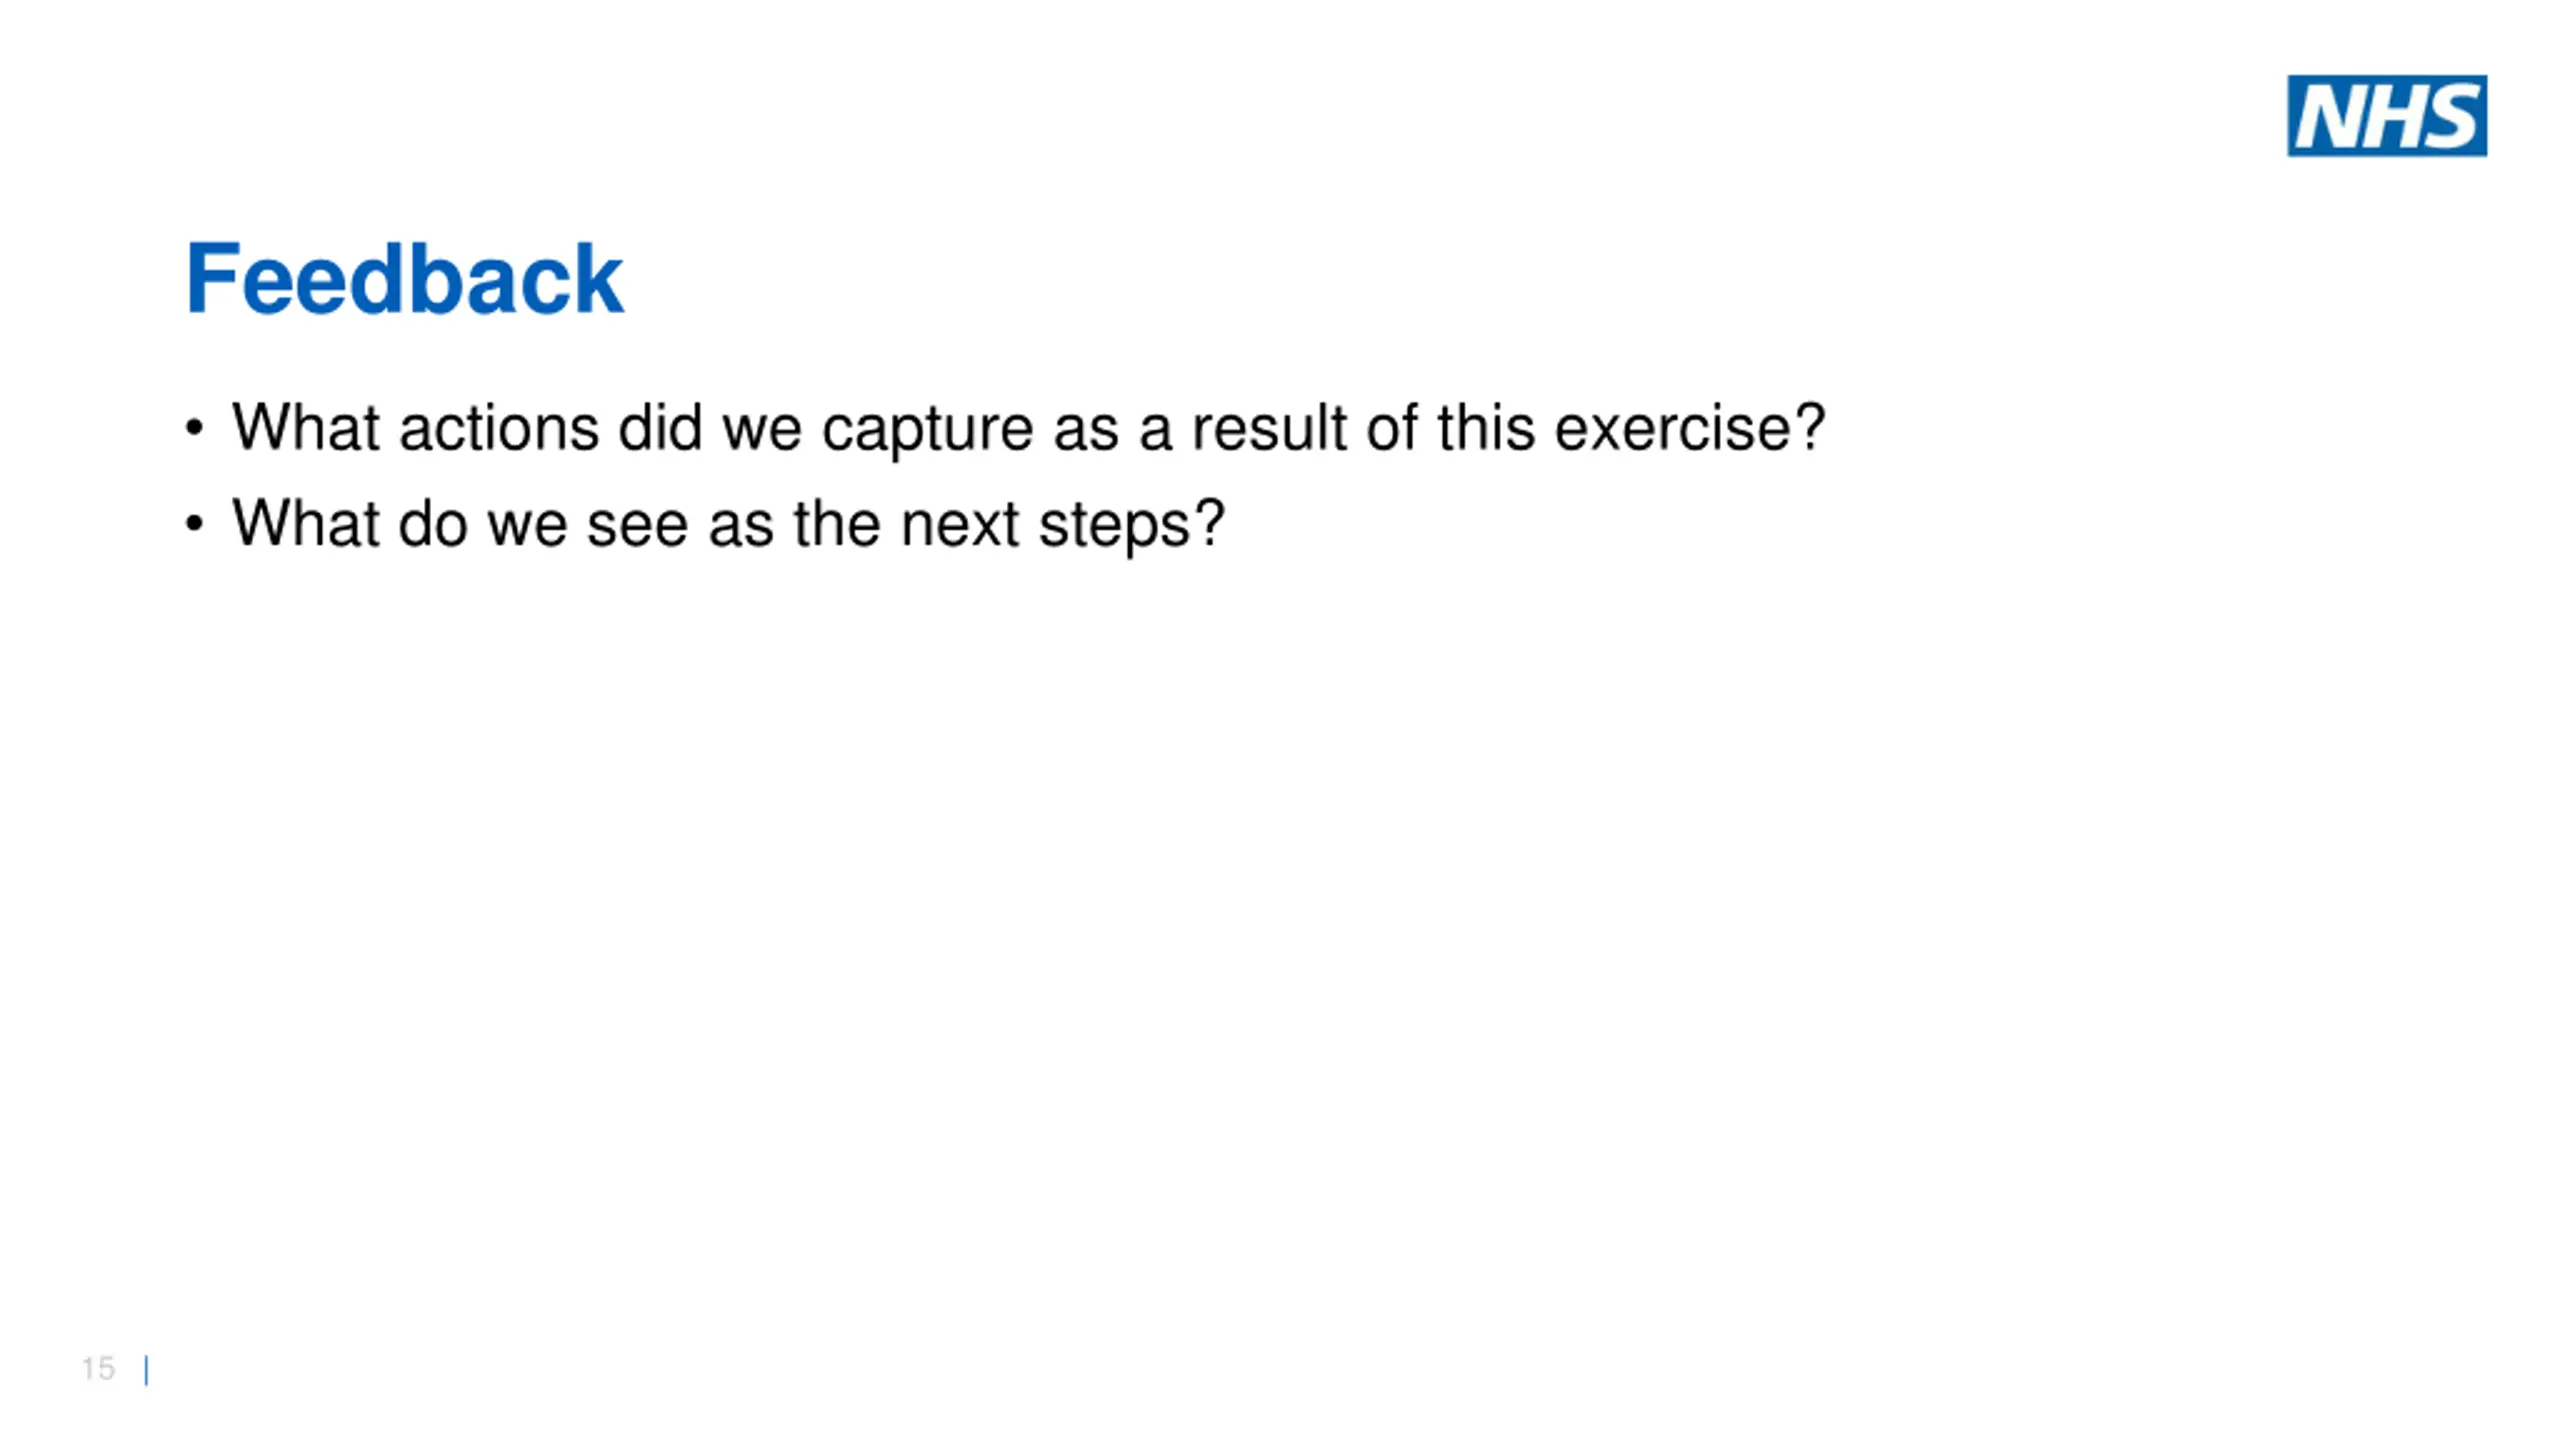
Task: Click the blue vertical bar beside slide number
Action: pyautogui.click(x=147, y=1369)
